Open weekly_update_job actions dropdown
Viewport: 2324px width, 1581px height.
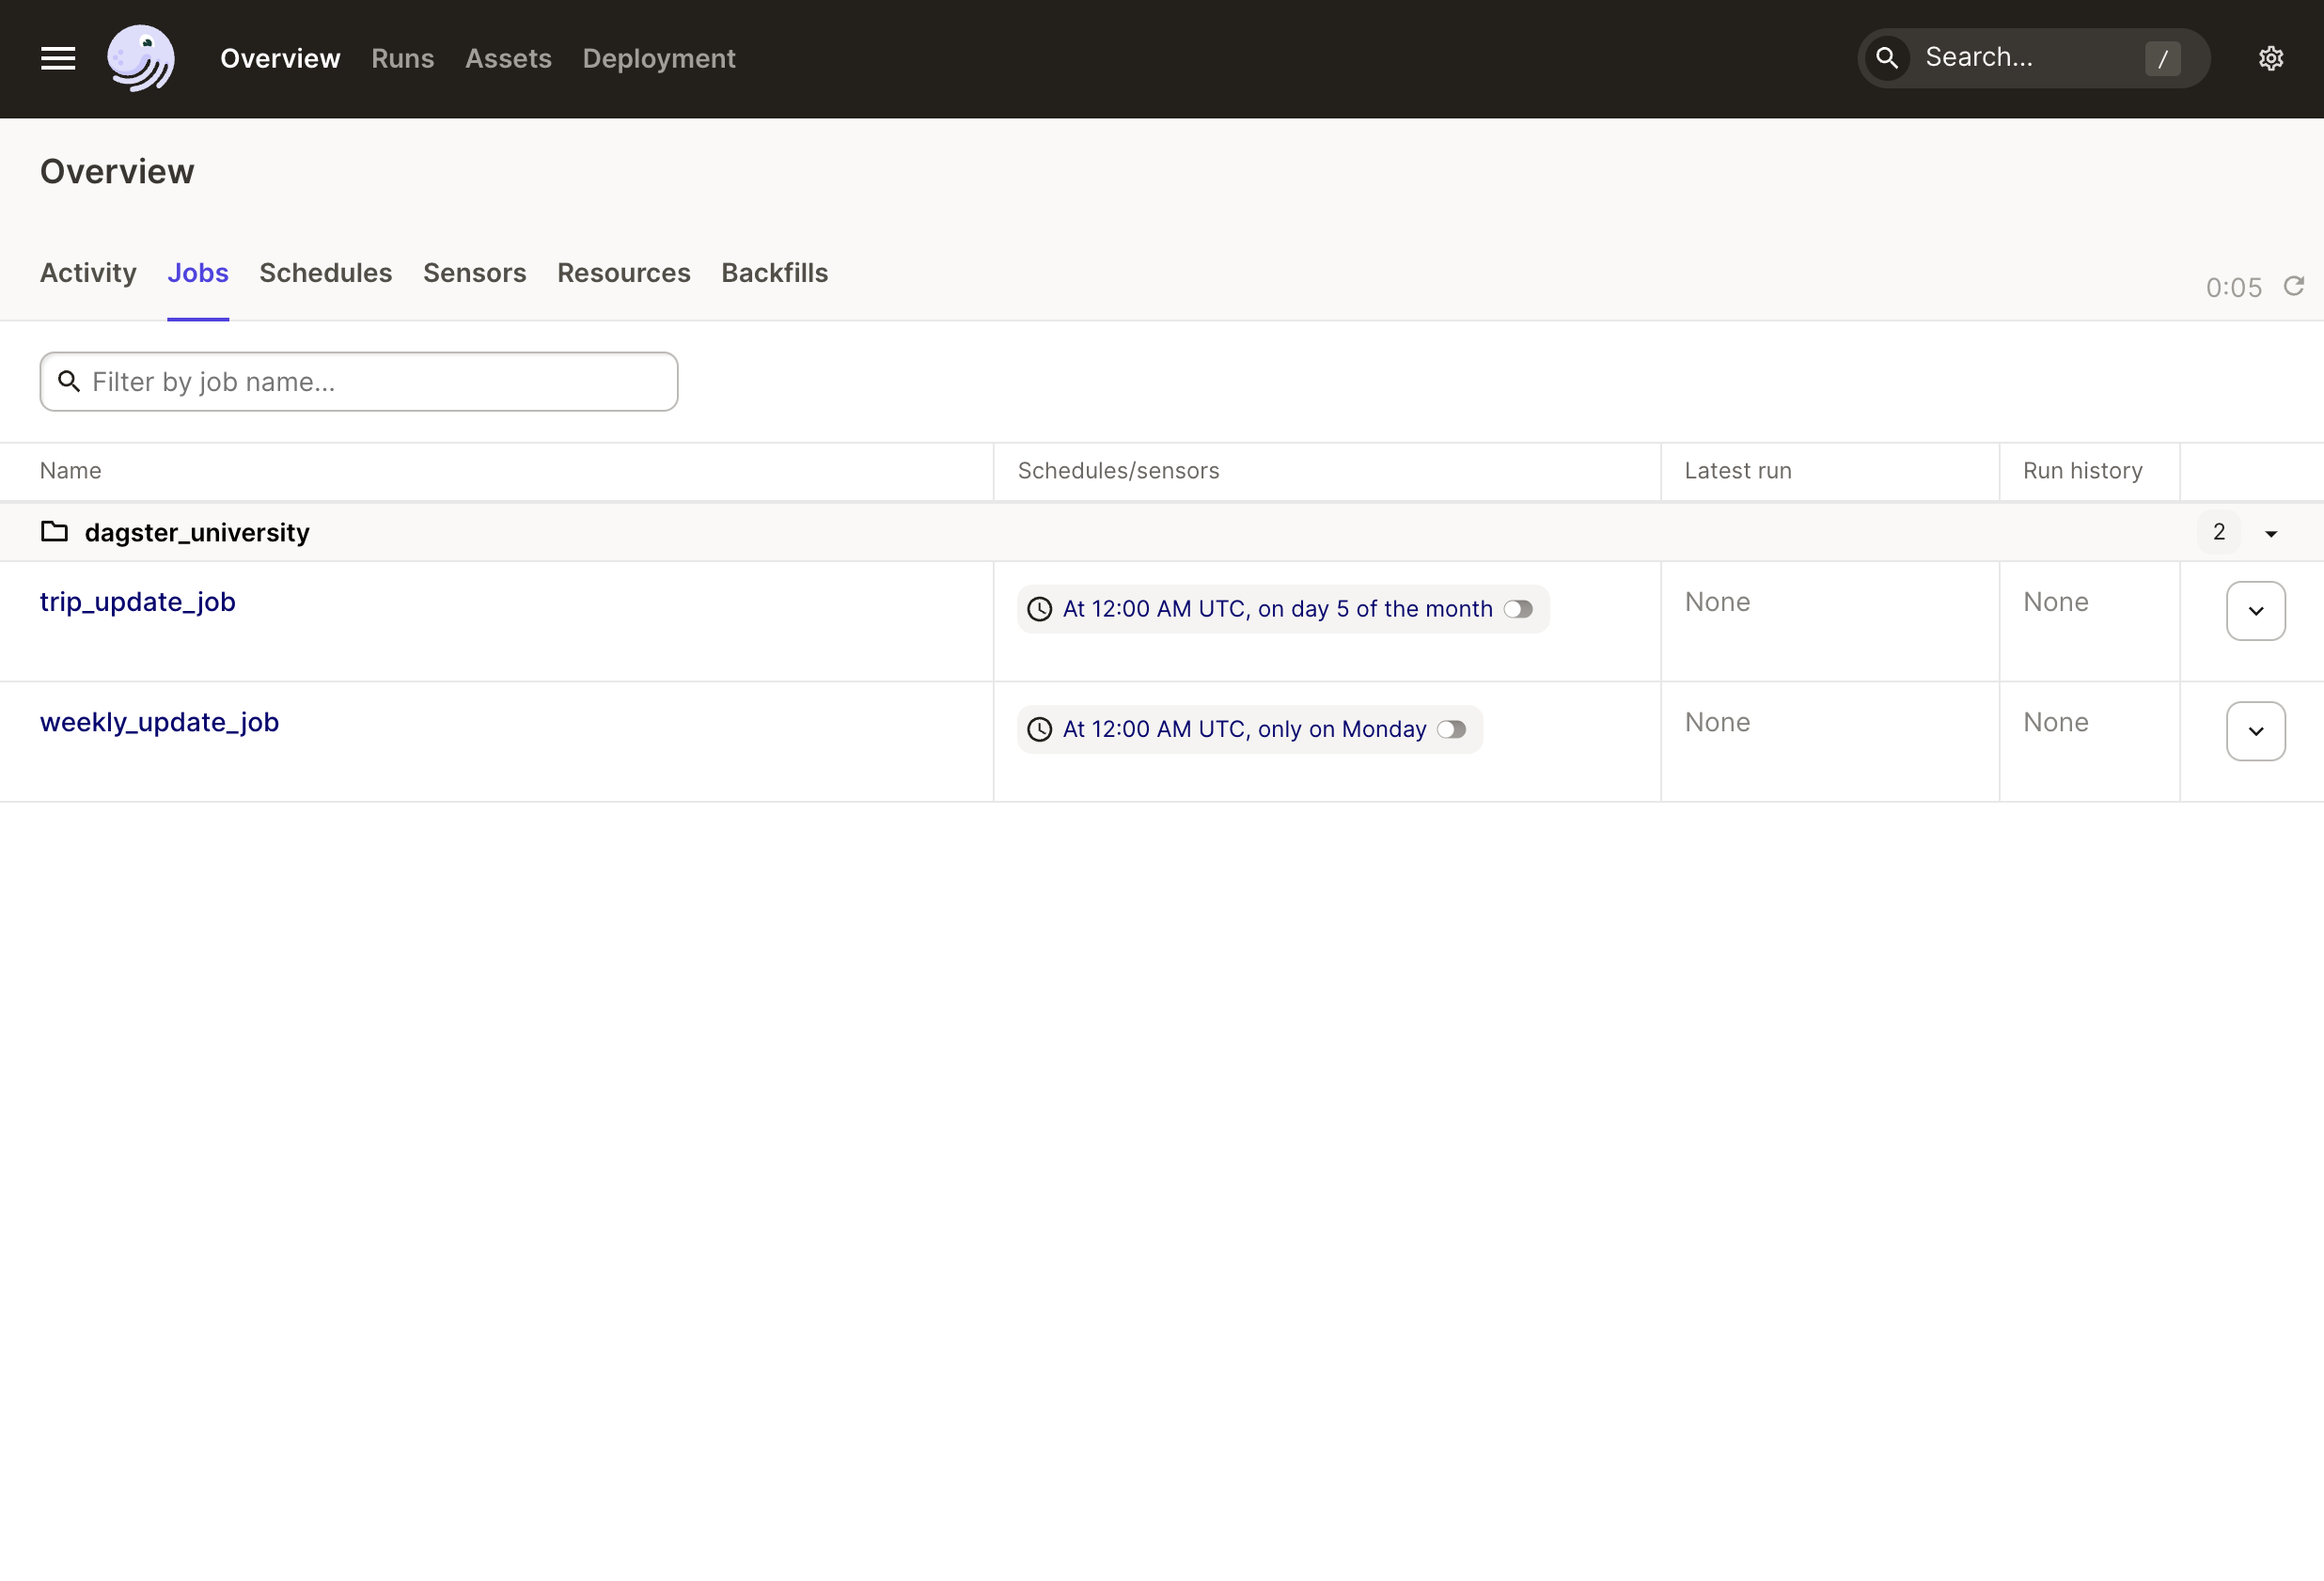[2255, 731]
